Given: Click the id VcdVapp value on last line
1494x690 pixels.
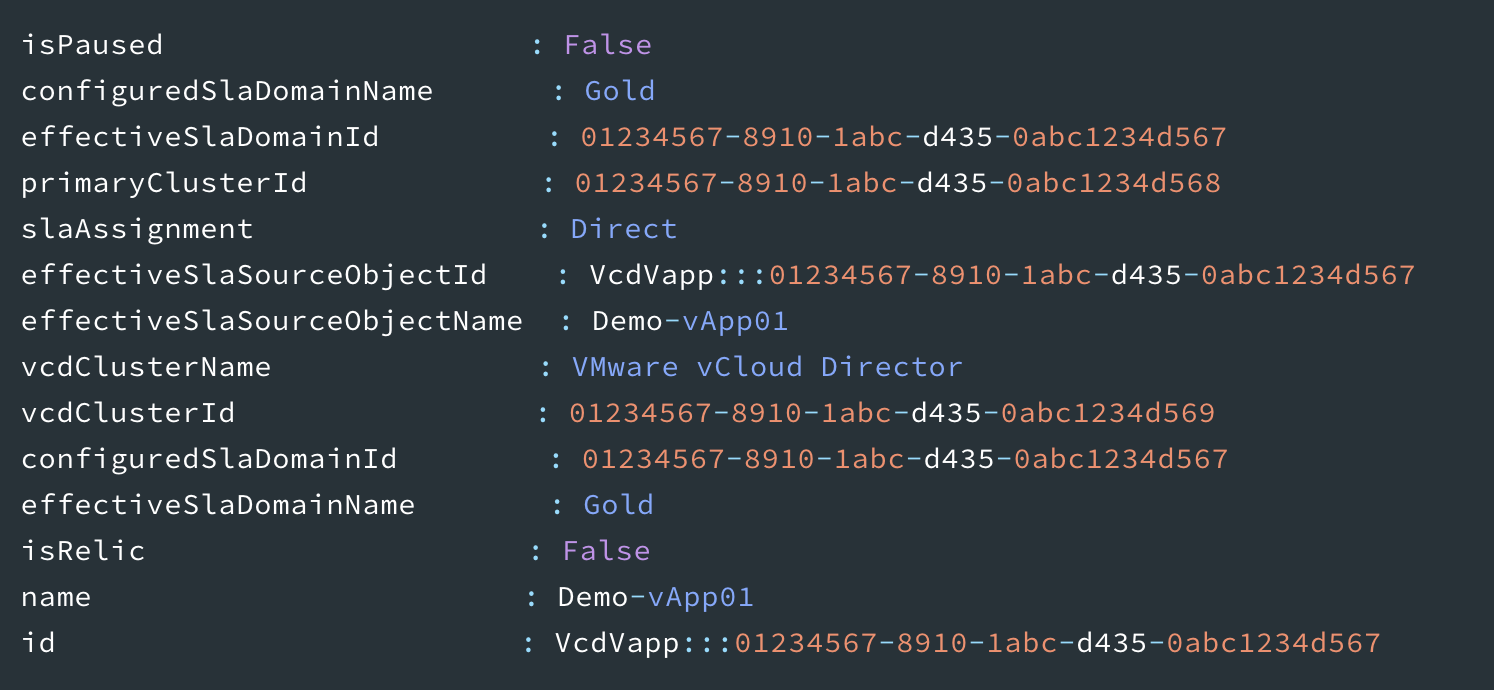Looking at the screenshot, I should (x=968, y=643).
